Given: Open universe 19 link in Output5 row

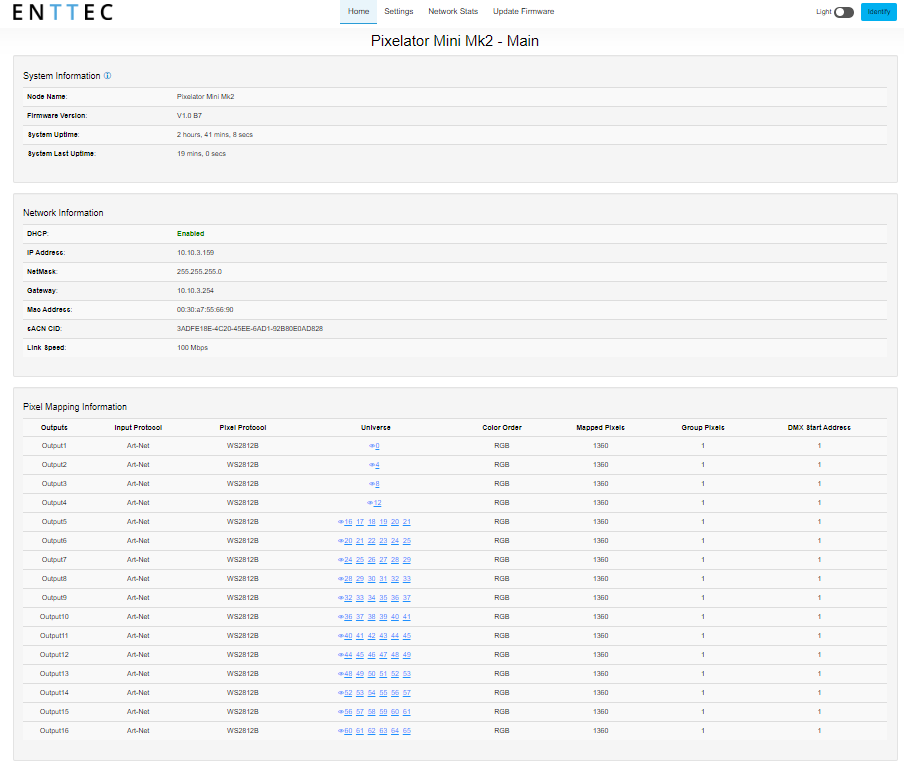Looking at the screenshot, I should 383,522.
